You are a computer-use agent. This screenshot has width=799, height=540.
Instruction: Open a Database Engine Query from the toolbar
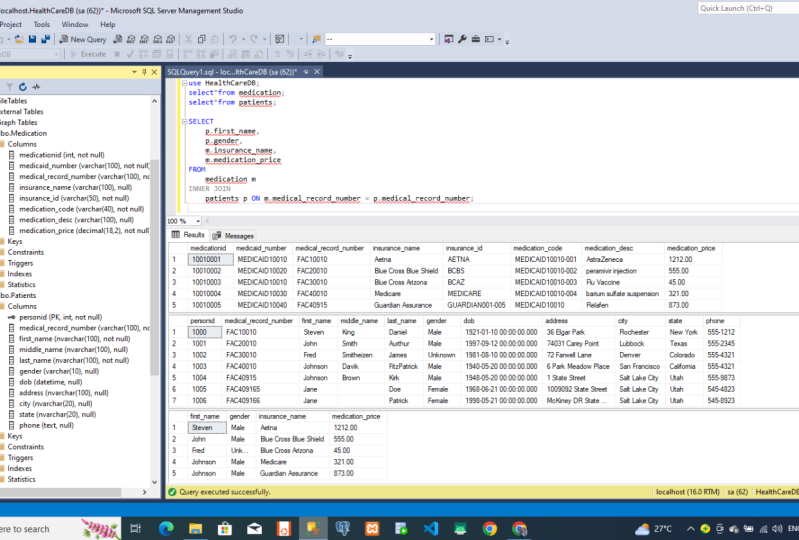point(118,39)
